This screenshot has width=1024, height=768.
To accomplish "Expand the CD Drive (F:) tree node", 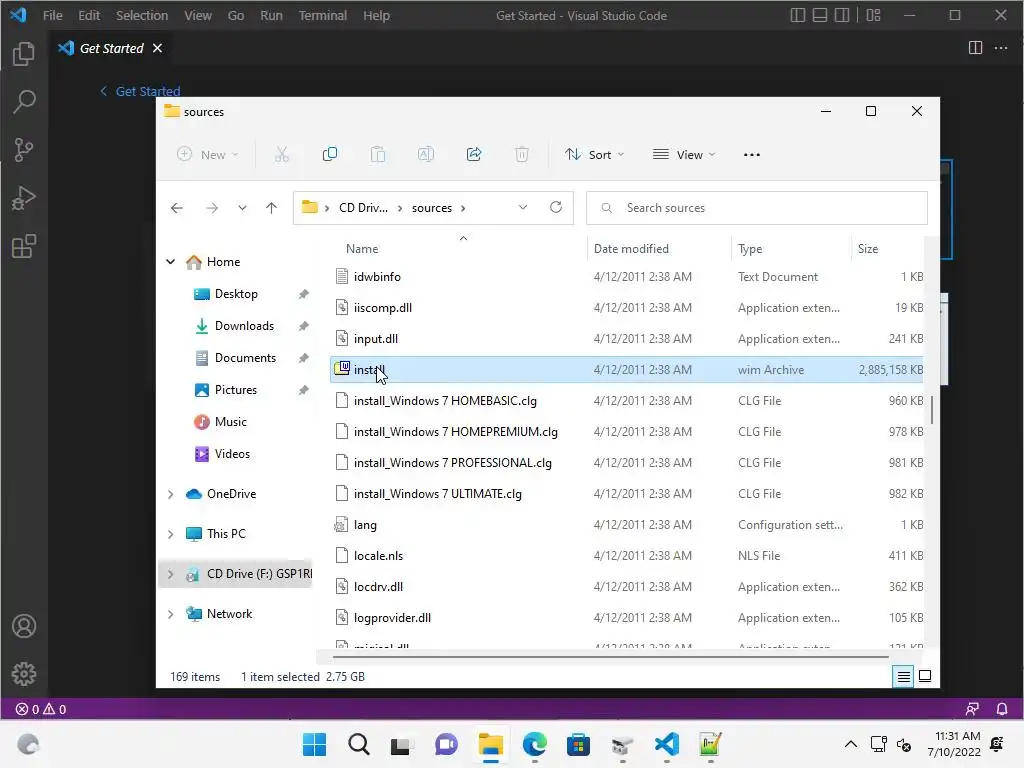I will [x=170, y=574].
